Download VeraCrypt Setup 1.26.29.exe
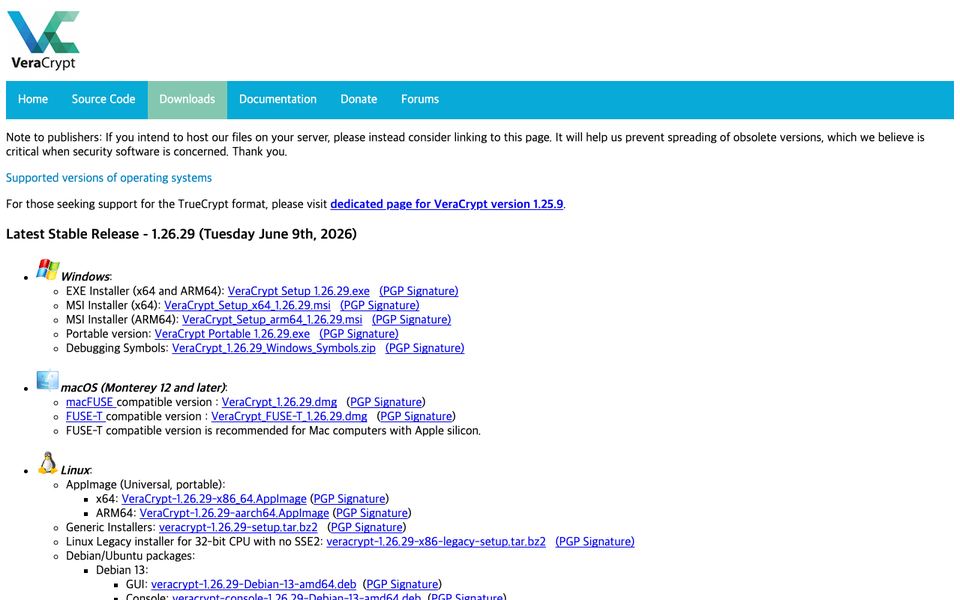 click(299, 291)
